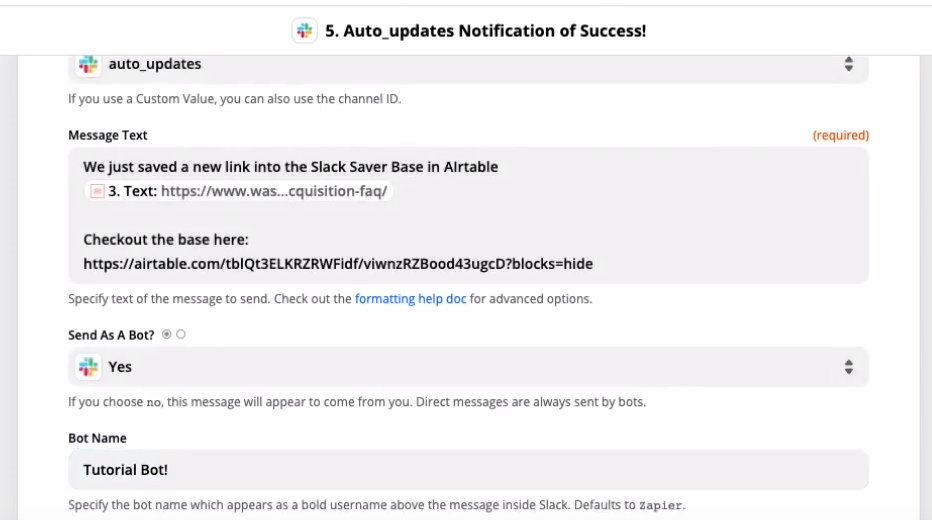This screenshot has height=520, width=932.
Task: Click the Message Text field label
Action: [x=108, y=135]
